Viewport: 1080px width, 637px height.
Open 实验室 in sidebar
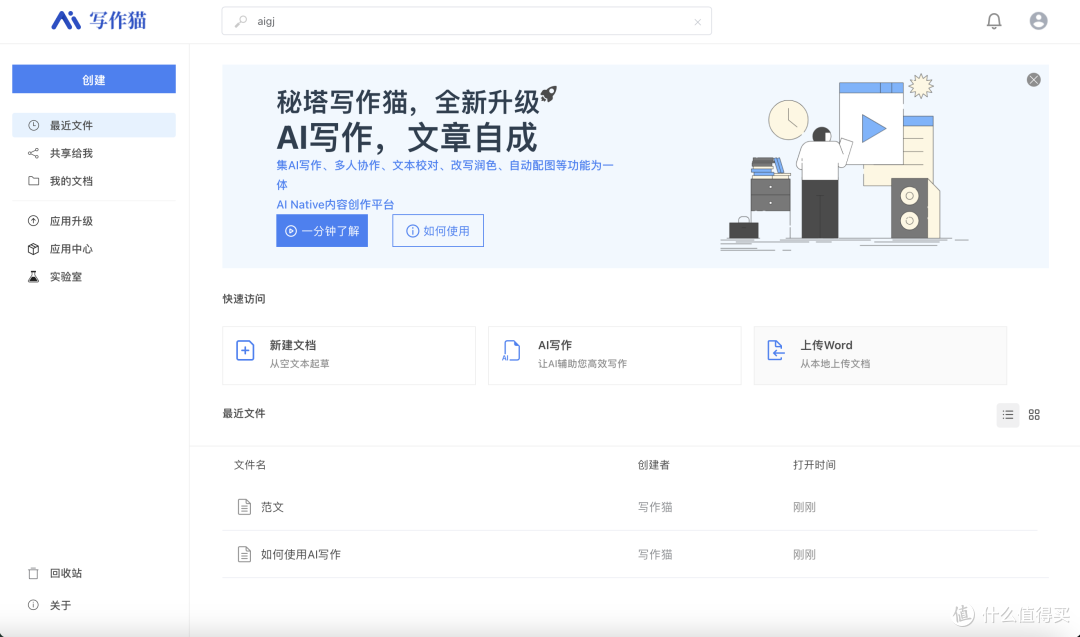coord(94,277)
